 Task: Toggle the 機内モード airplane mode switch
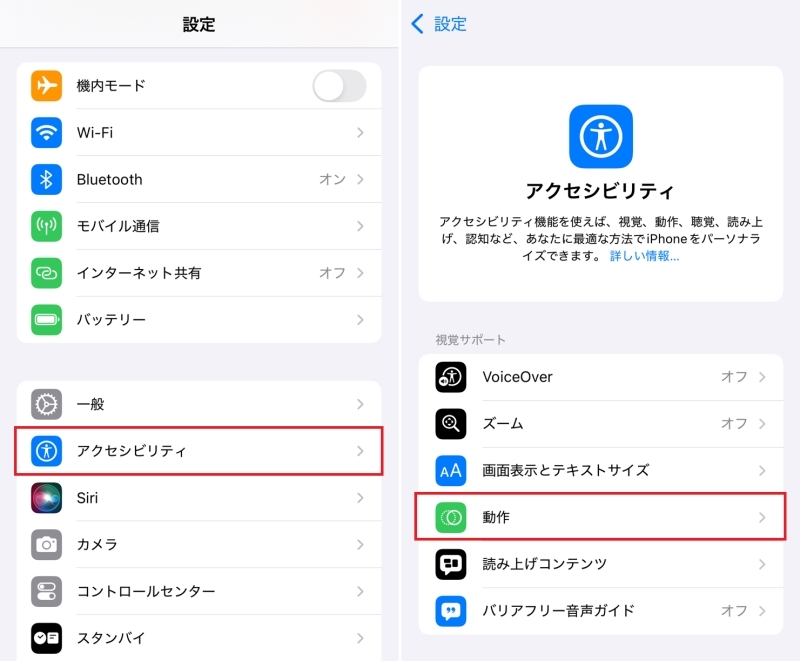[x=339, y=86]
